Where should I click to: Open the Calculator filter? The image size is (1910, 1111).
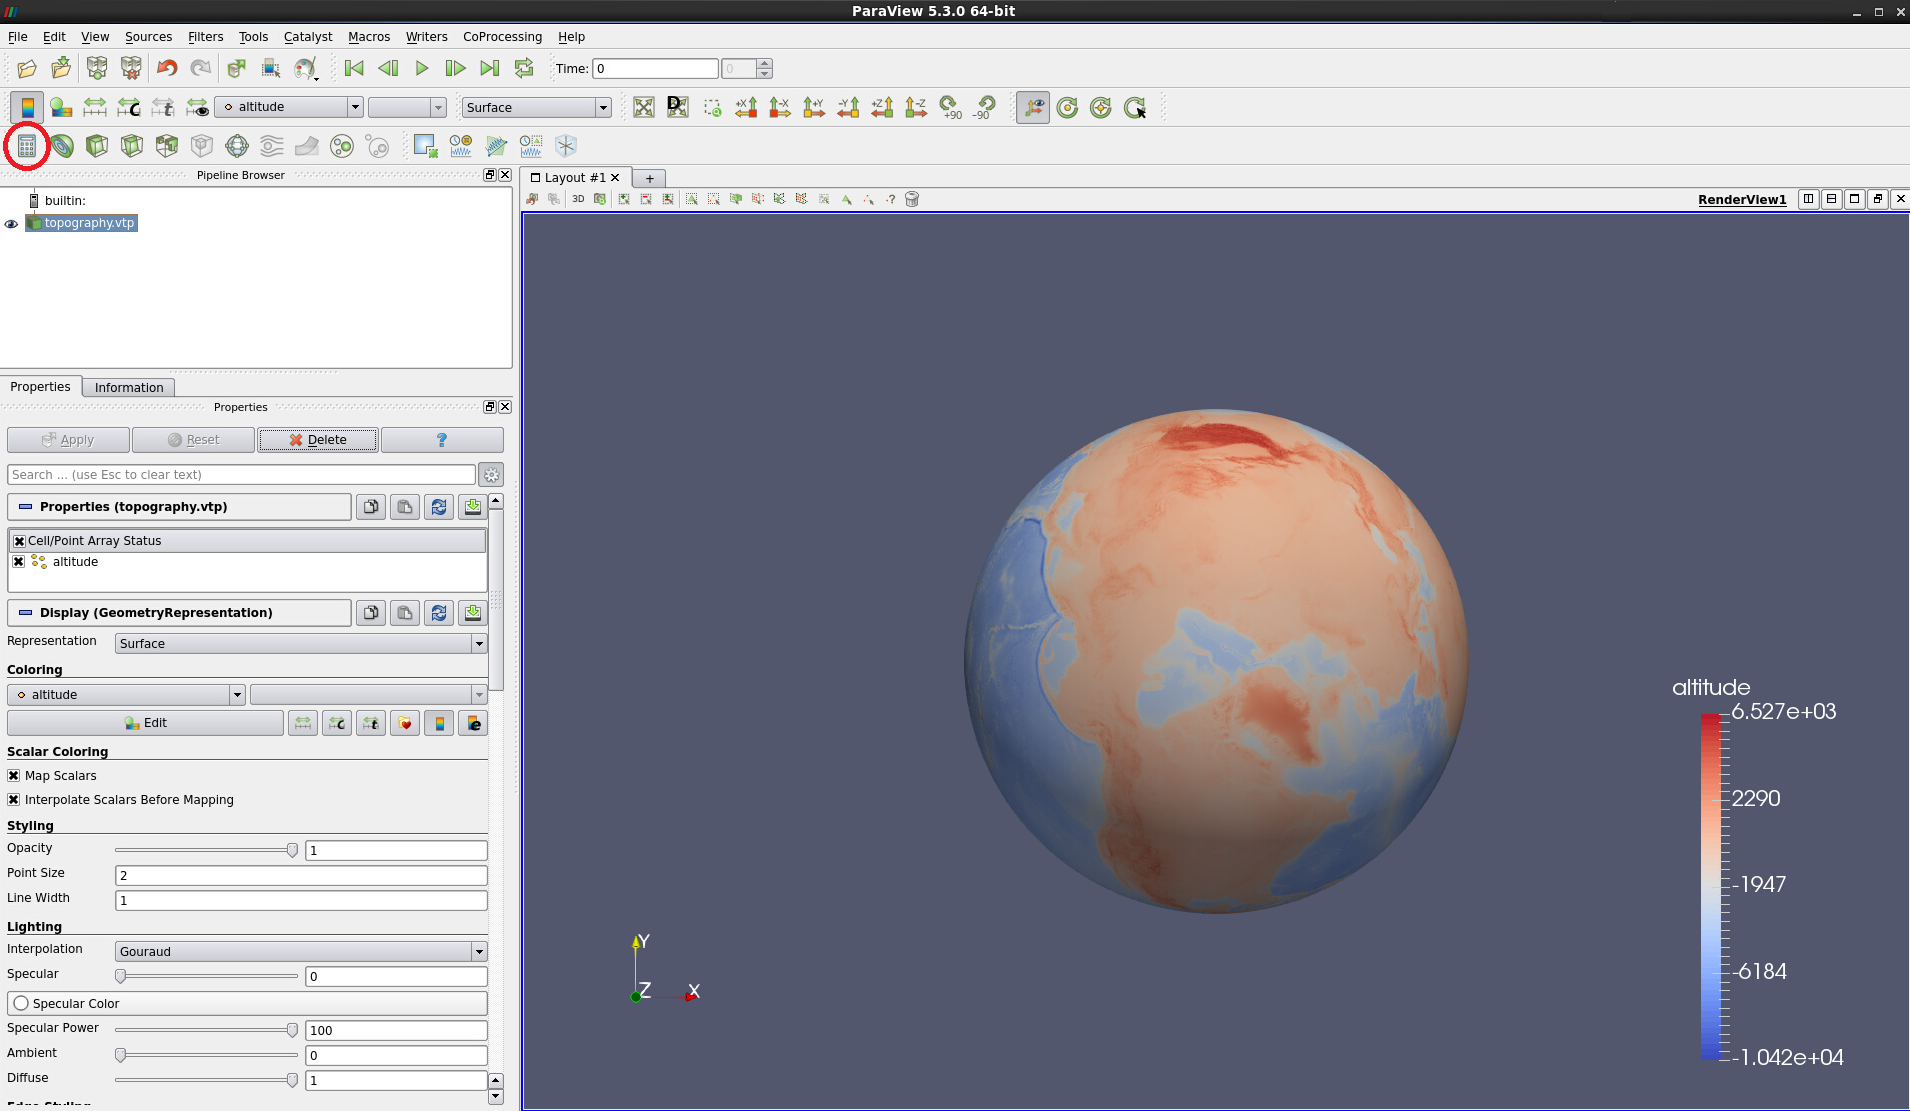pos(27,147)
